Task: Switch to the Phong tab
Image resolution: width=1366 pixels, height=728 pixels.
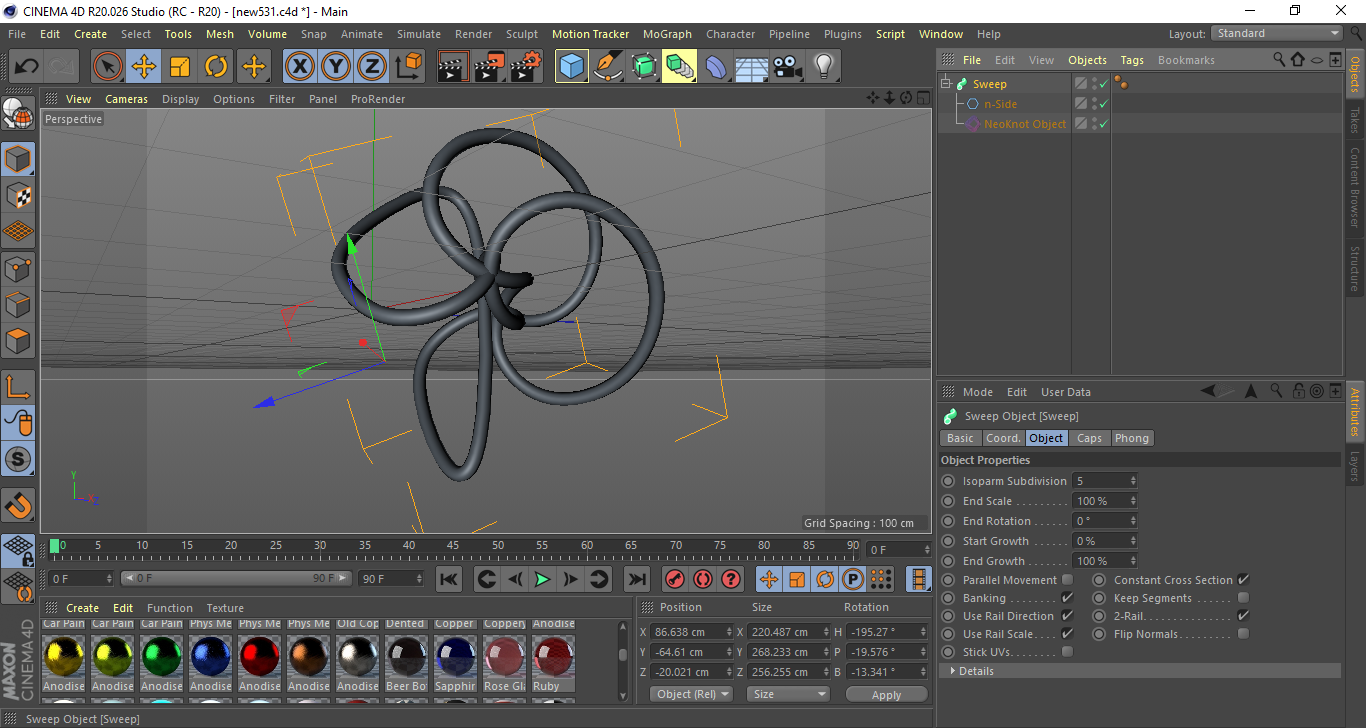Action: pos(1131,438)
